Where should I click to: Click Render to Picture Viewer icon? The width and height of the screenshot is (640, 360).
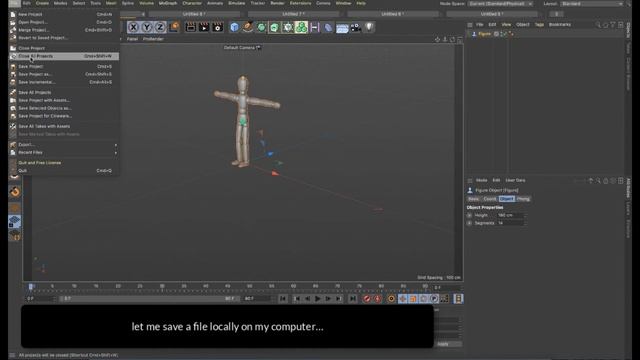click(x=204, y=27)
